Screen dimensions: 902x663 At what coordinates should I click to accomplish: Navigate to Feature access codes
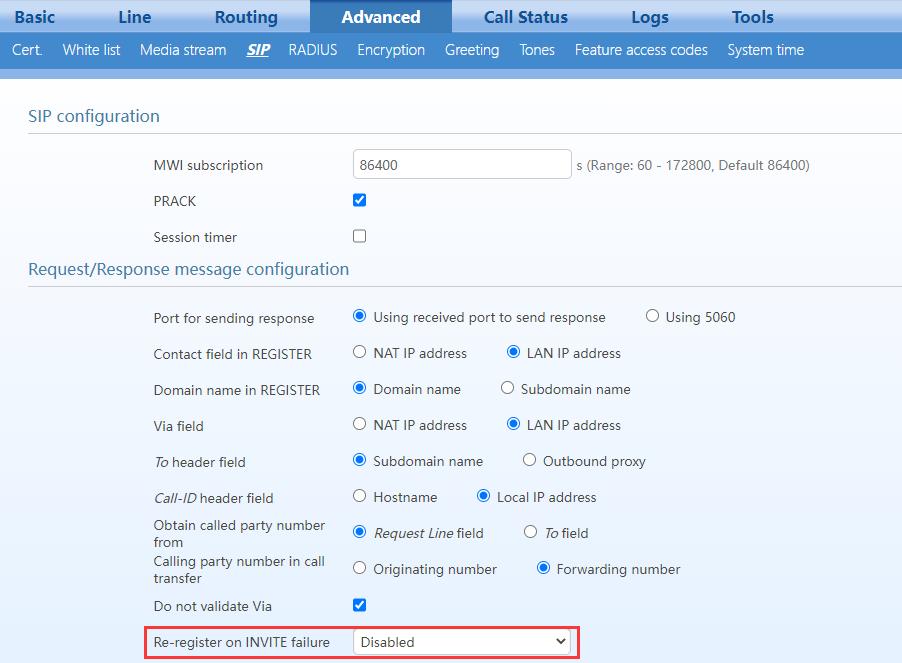pos(641,50)
